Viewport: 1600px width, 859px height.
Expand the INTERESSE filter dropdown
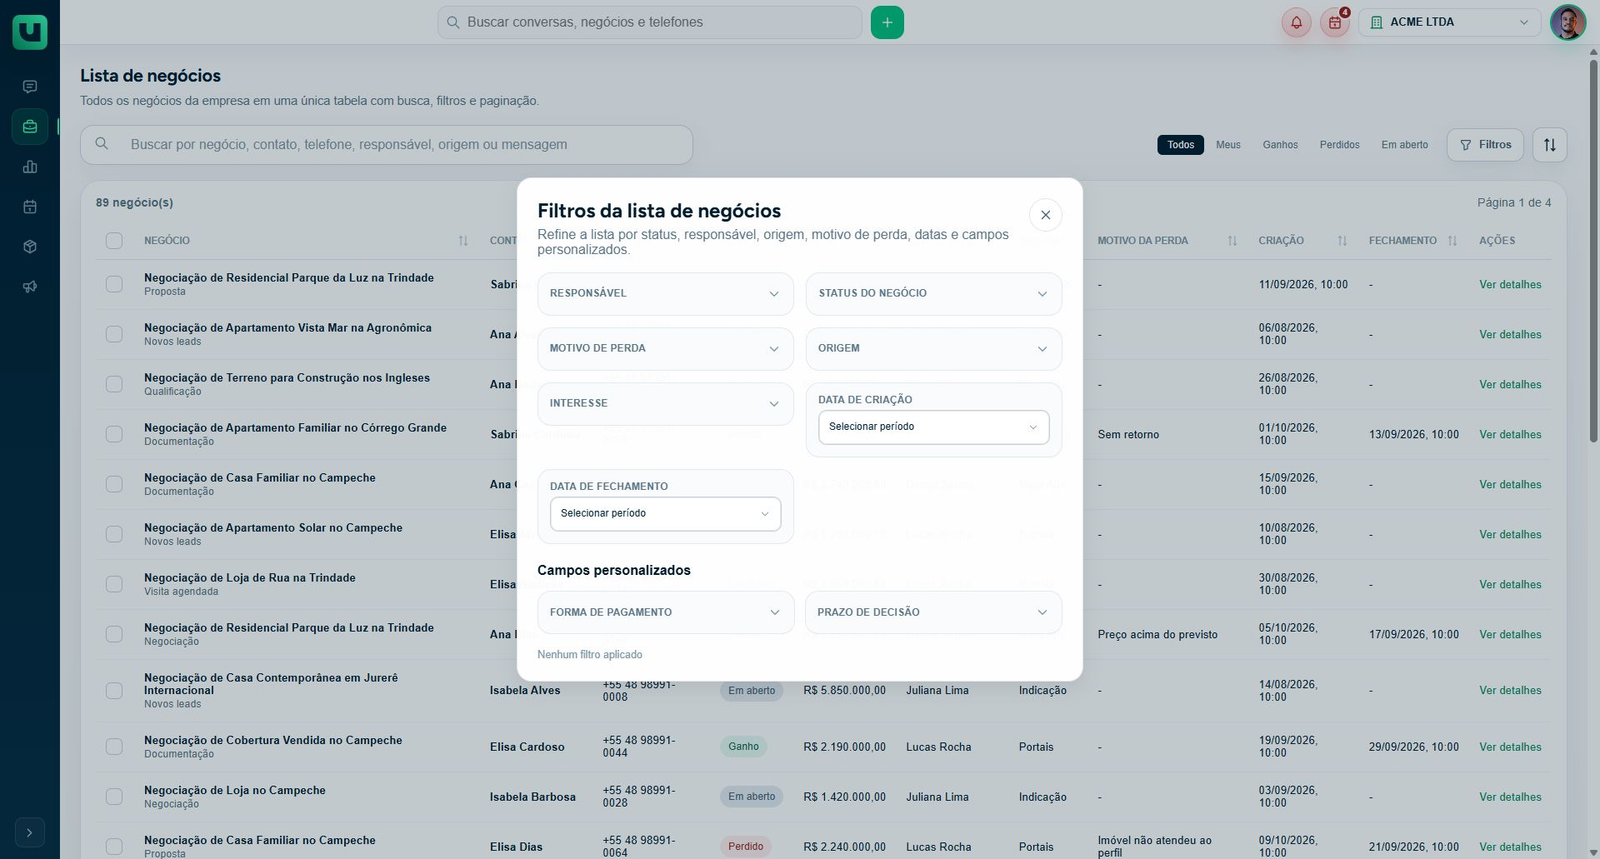pyautogui.click(x=665, y=404)
